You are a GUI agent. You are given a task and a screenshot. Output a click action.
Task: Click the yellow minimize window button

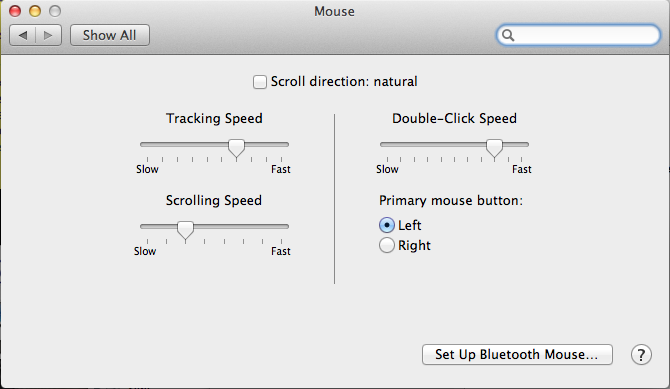(x=35, y=11)
